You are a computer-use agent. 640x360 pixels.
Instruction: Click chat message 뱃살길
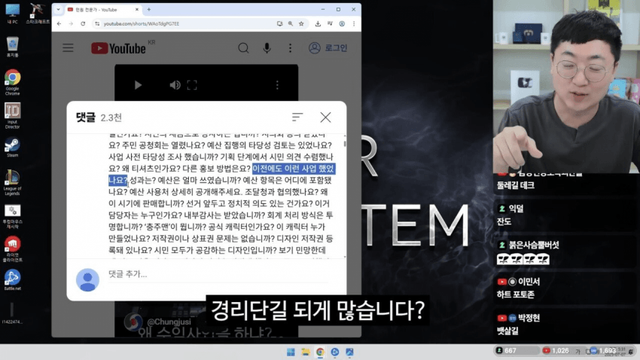tap(507, 331)
